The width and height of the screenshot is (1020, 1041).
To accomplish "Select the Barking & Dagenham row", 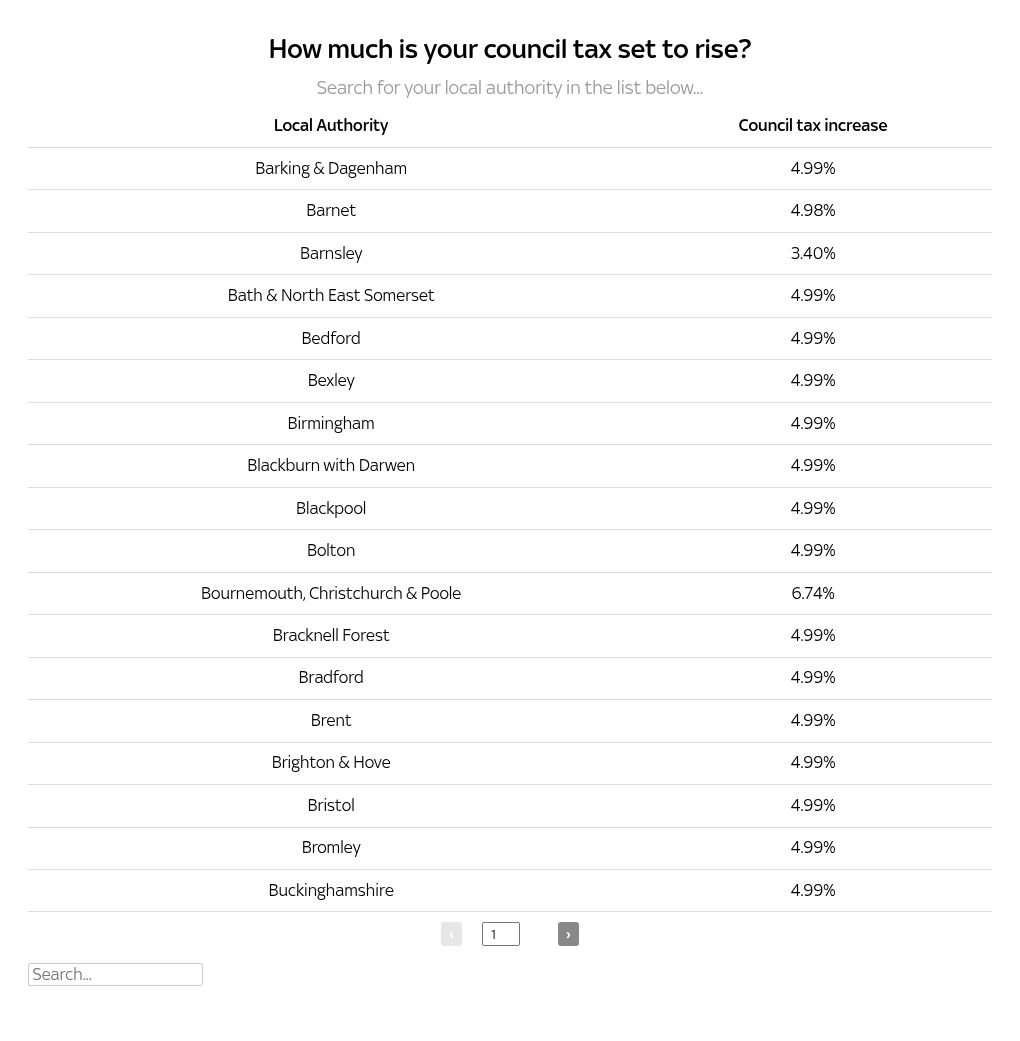I will 331,169.
